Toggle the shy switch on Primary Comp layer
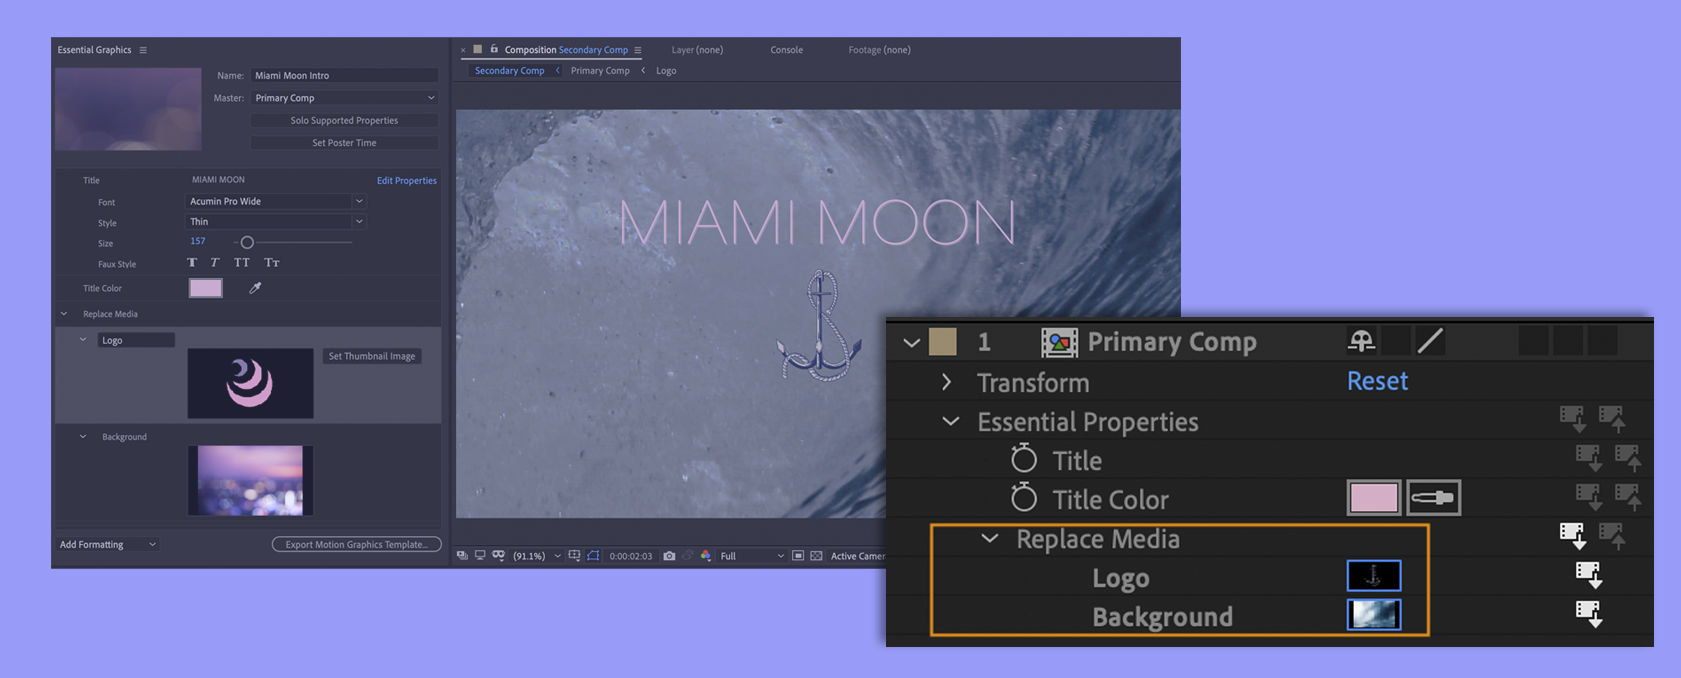This screenshot has width=1681, height=678. point(1361,341)
